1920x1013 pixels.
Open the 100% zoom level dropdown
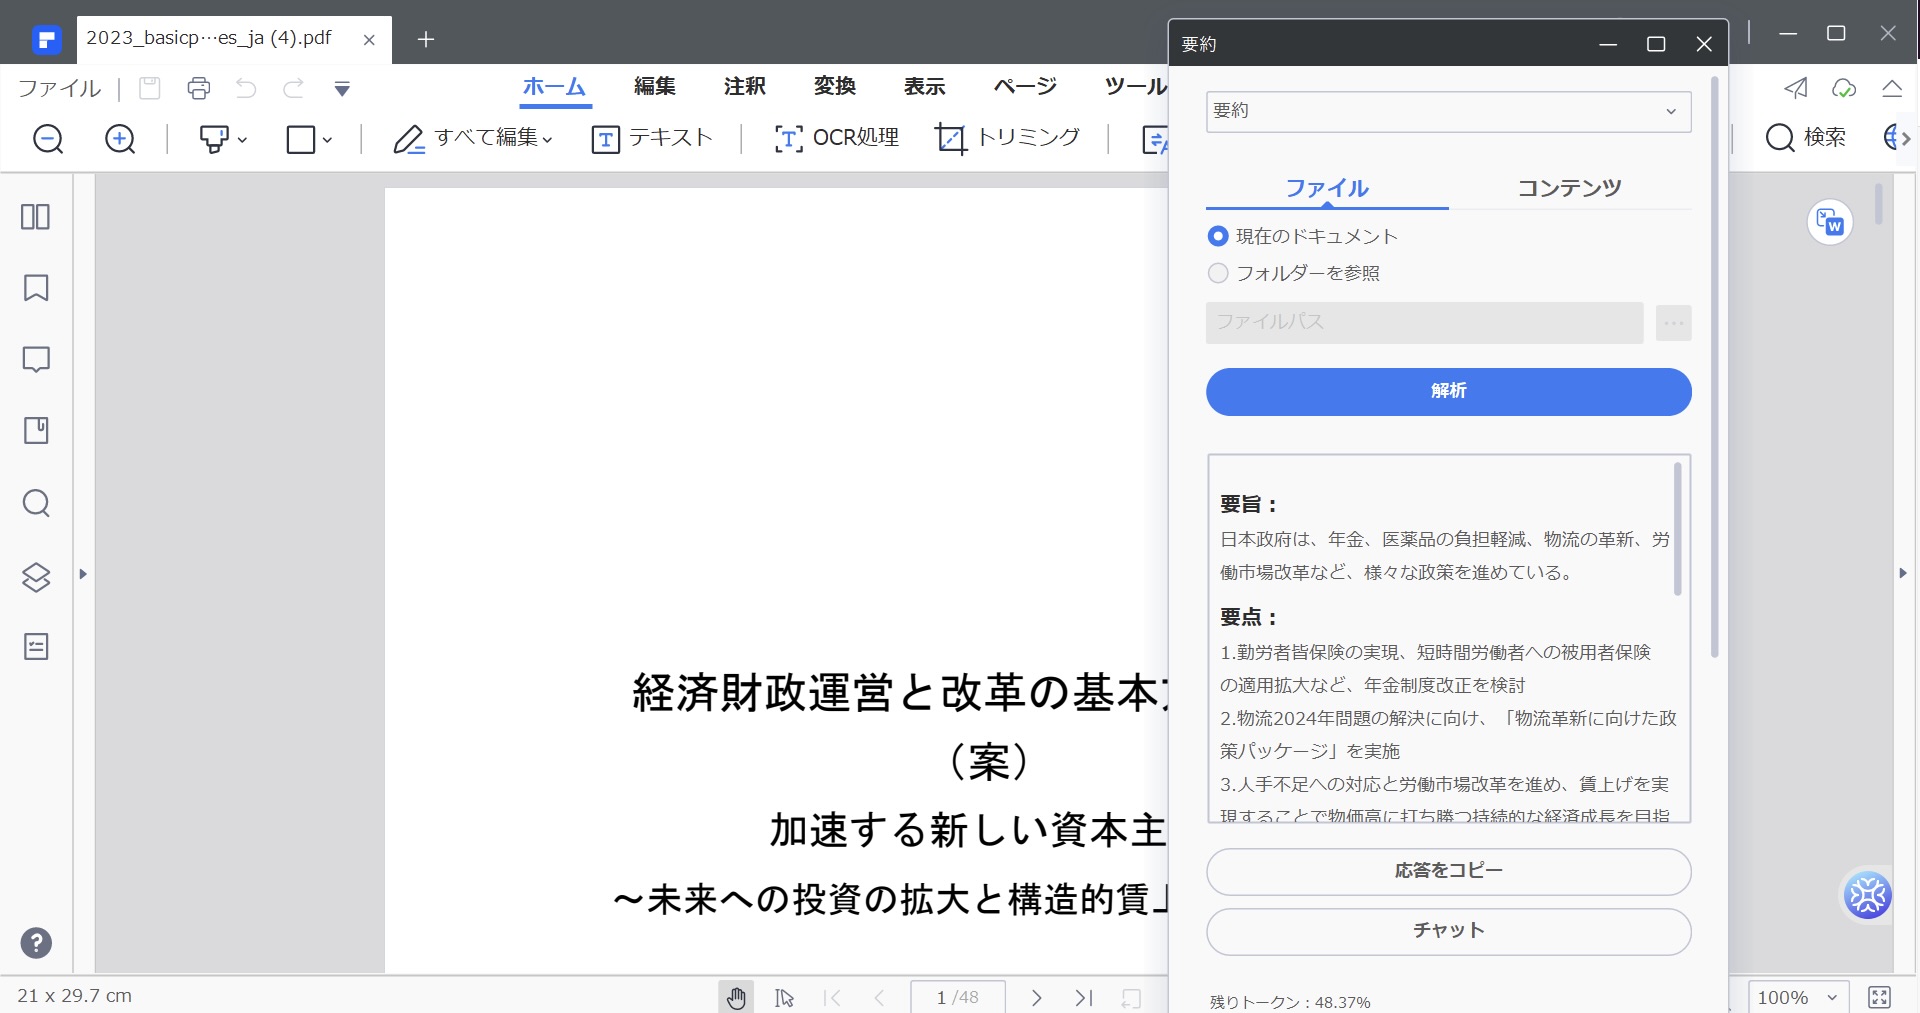[x=1798, y=997]
